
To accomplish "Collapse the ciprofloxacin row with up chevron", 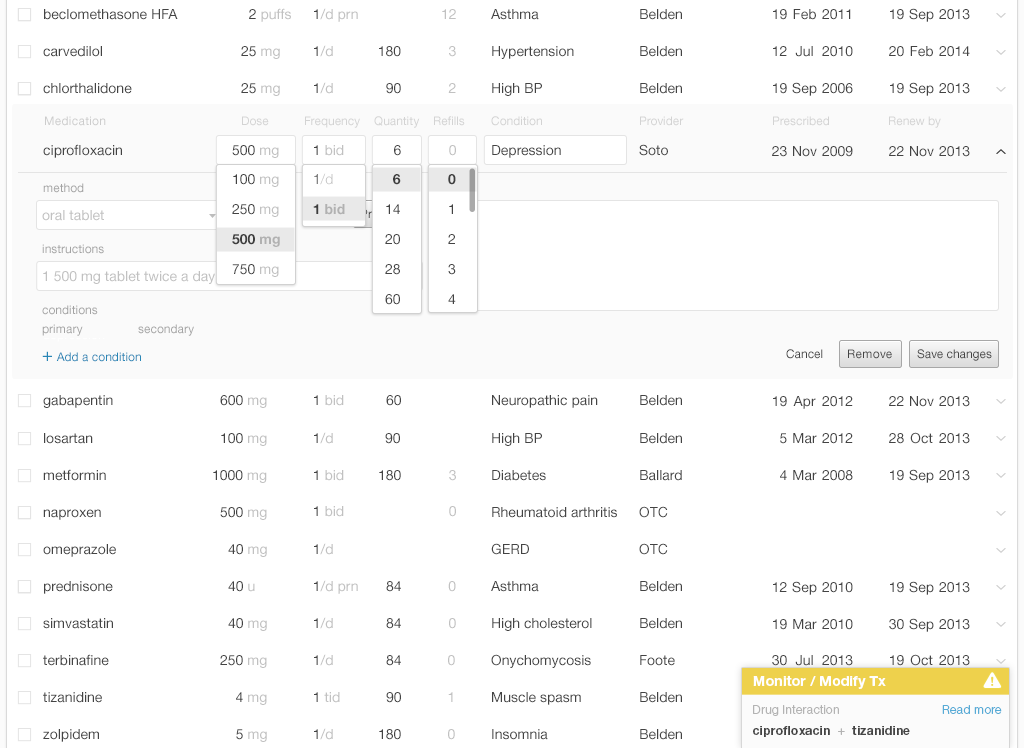I will point(1001,151).
